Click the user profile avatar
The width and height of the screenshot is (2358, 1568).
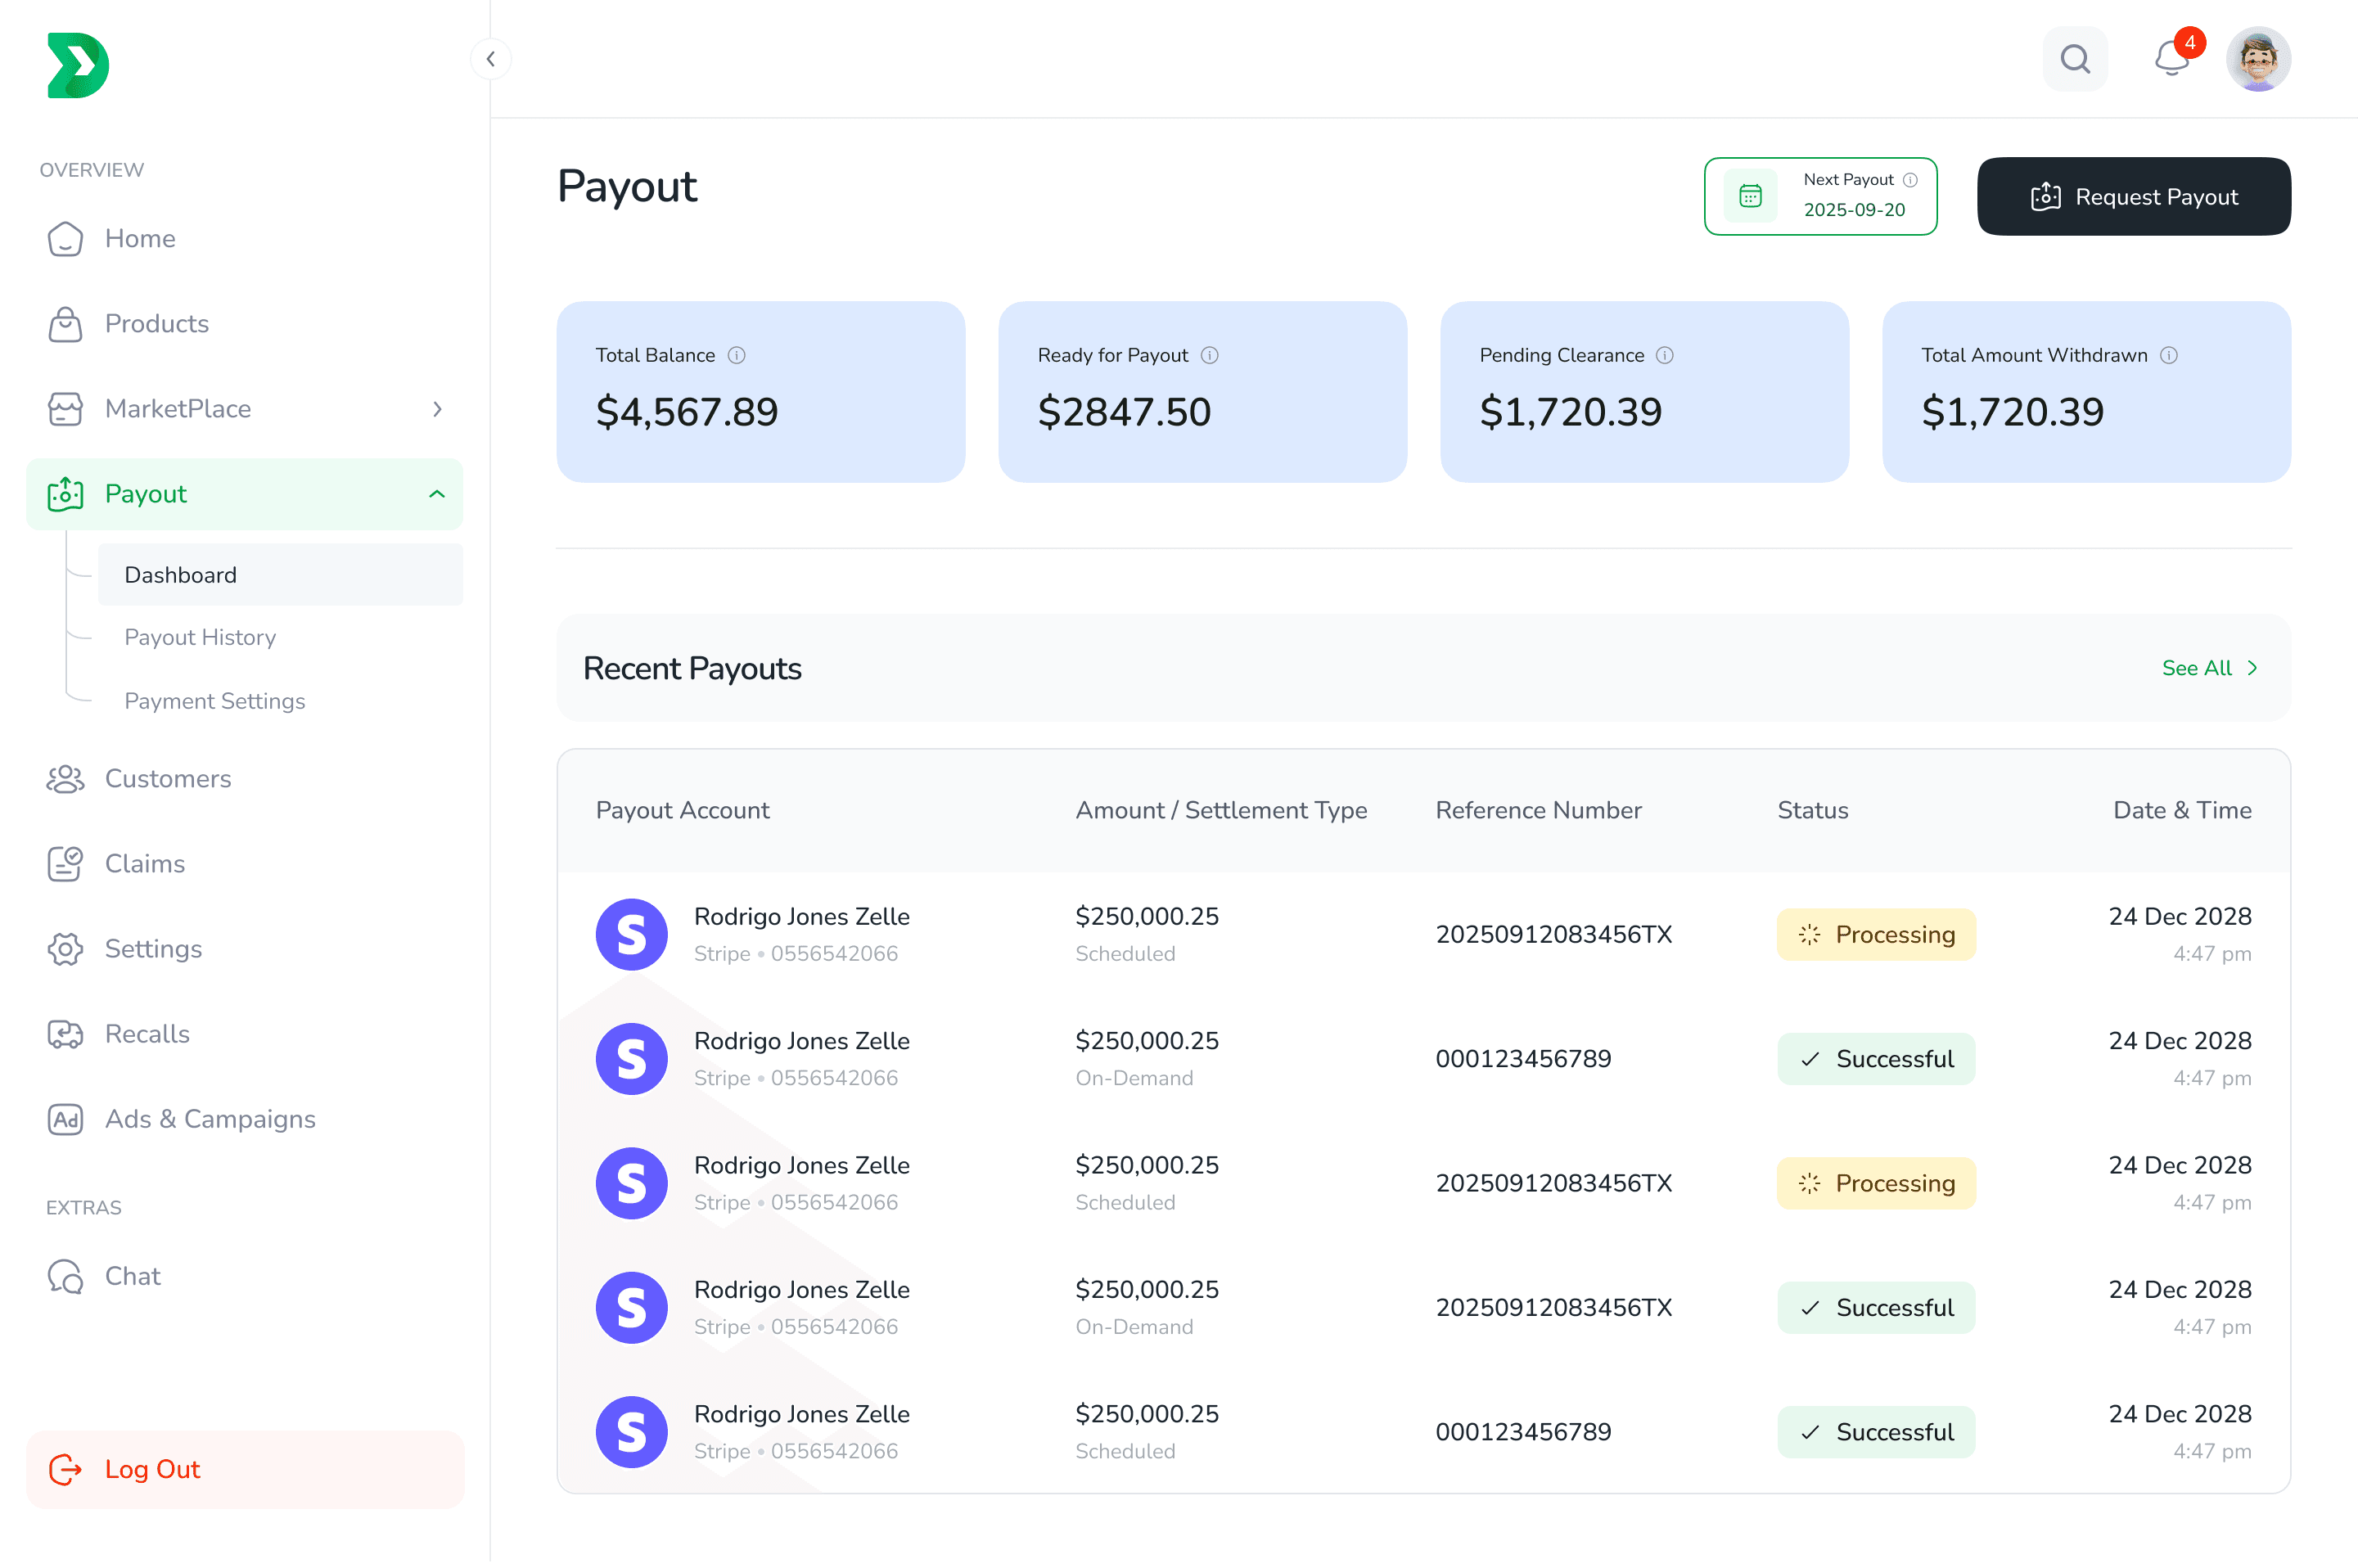[2257, 59]
